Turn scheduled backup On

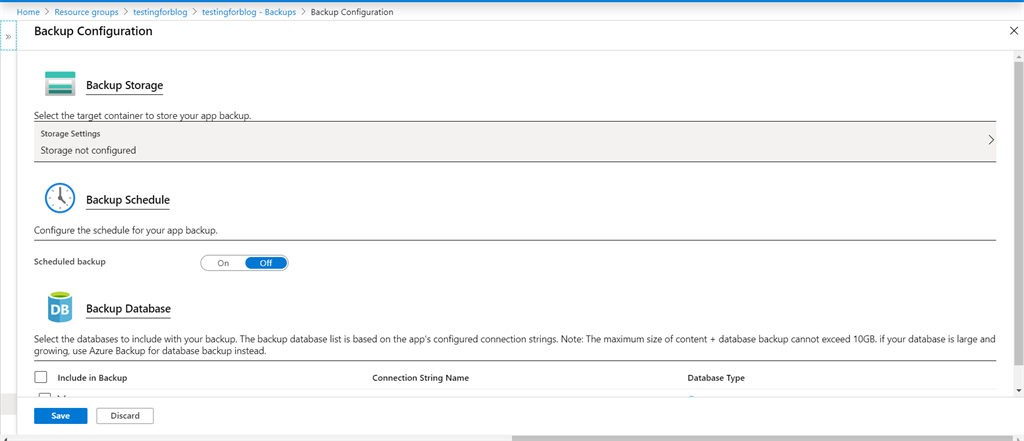(x=223, y=263)
